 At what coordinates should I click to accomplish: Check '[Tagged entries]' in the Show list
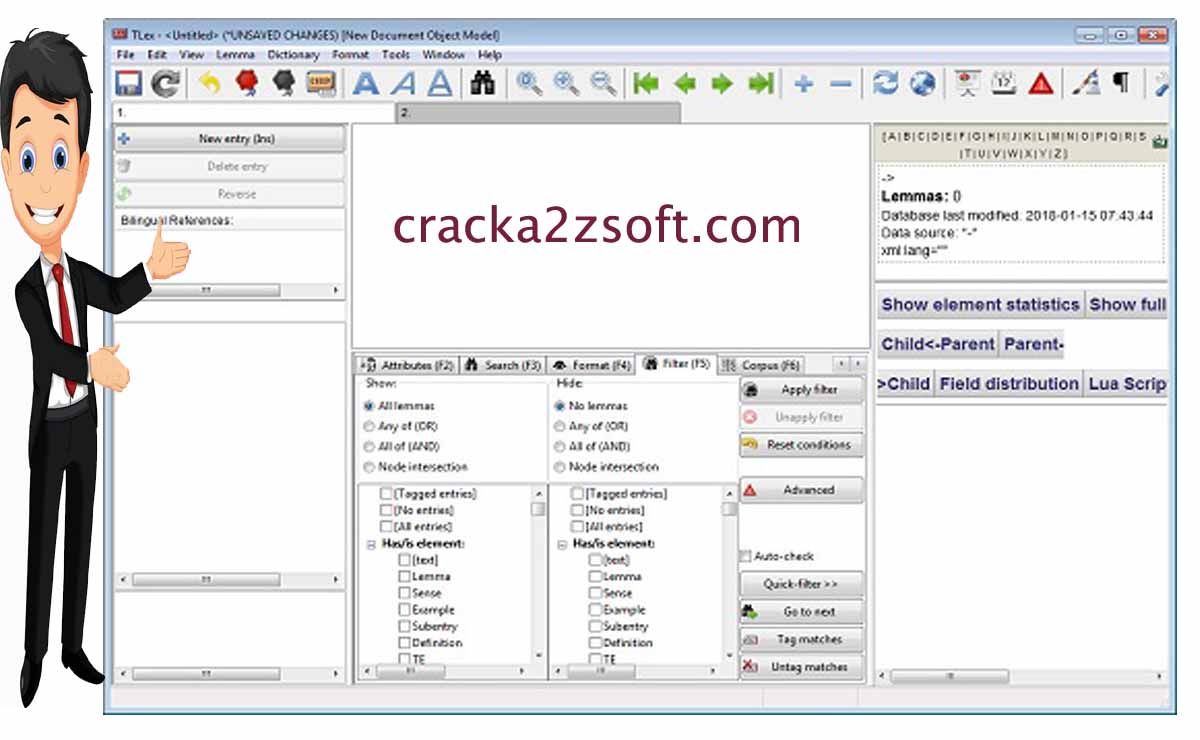click(x=386, y=493)
